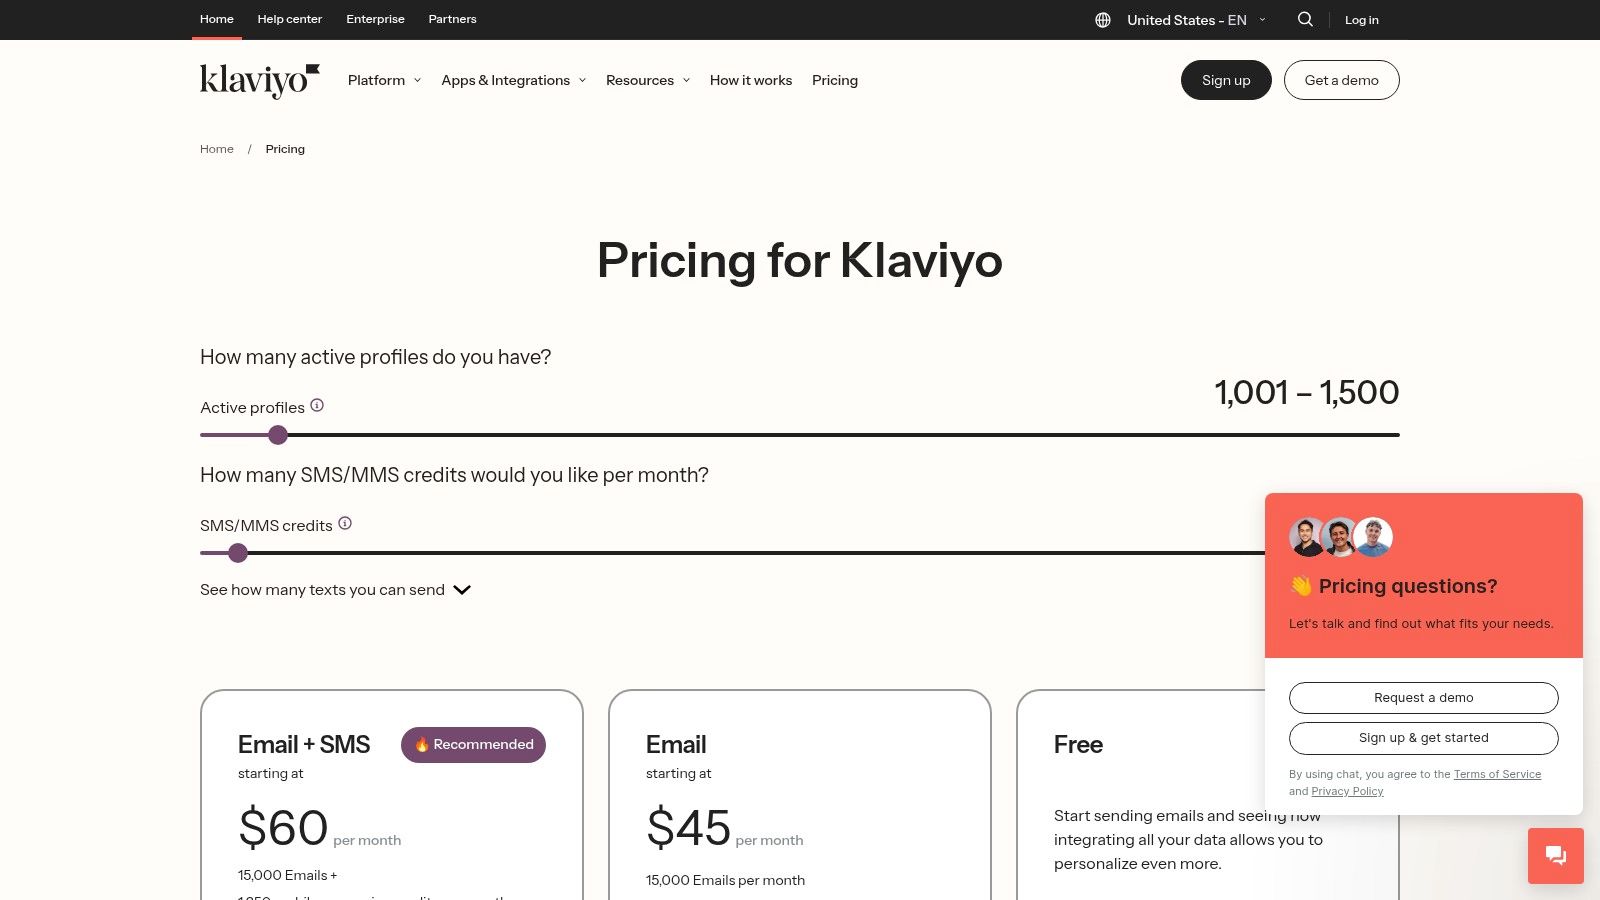The height and width of the screenshot is (900, 1600).
Task: Open the Help center menu item
Action: tap(289, 19)
